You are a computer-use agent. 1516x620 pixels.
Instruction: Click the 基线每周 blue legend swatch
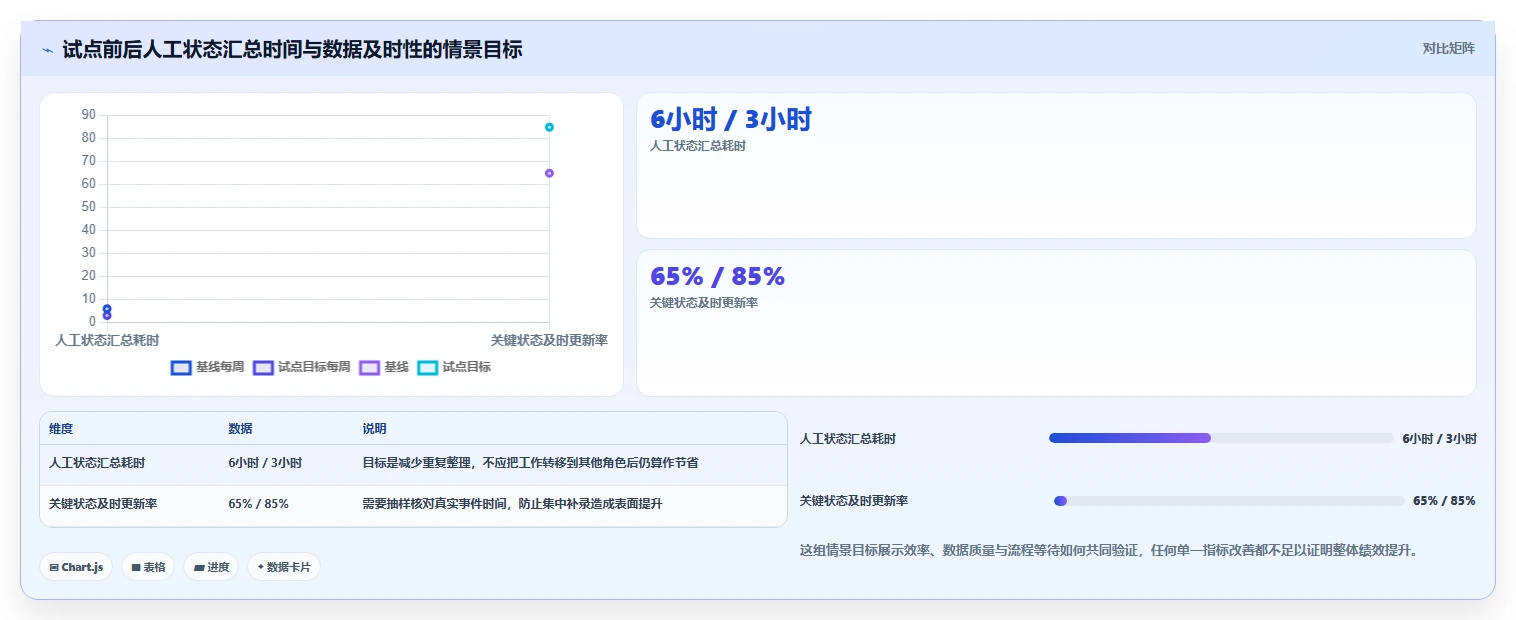point(181,367)
